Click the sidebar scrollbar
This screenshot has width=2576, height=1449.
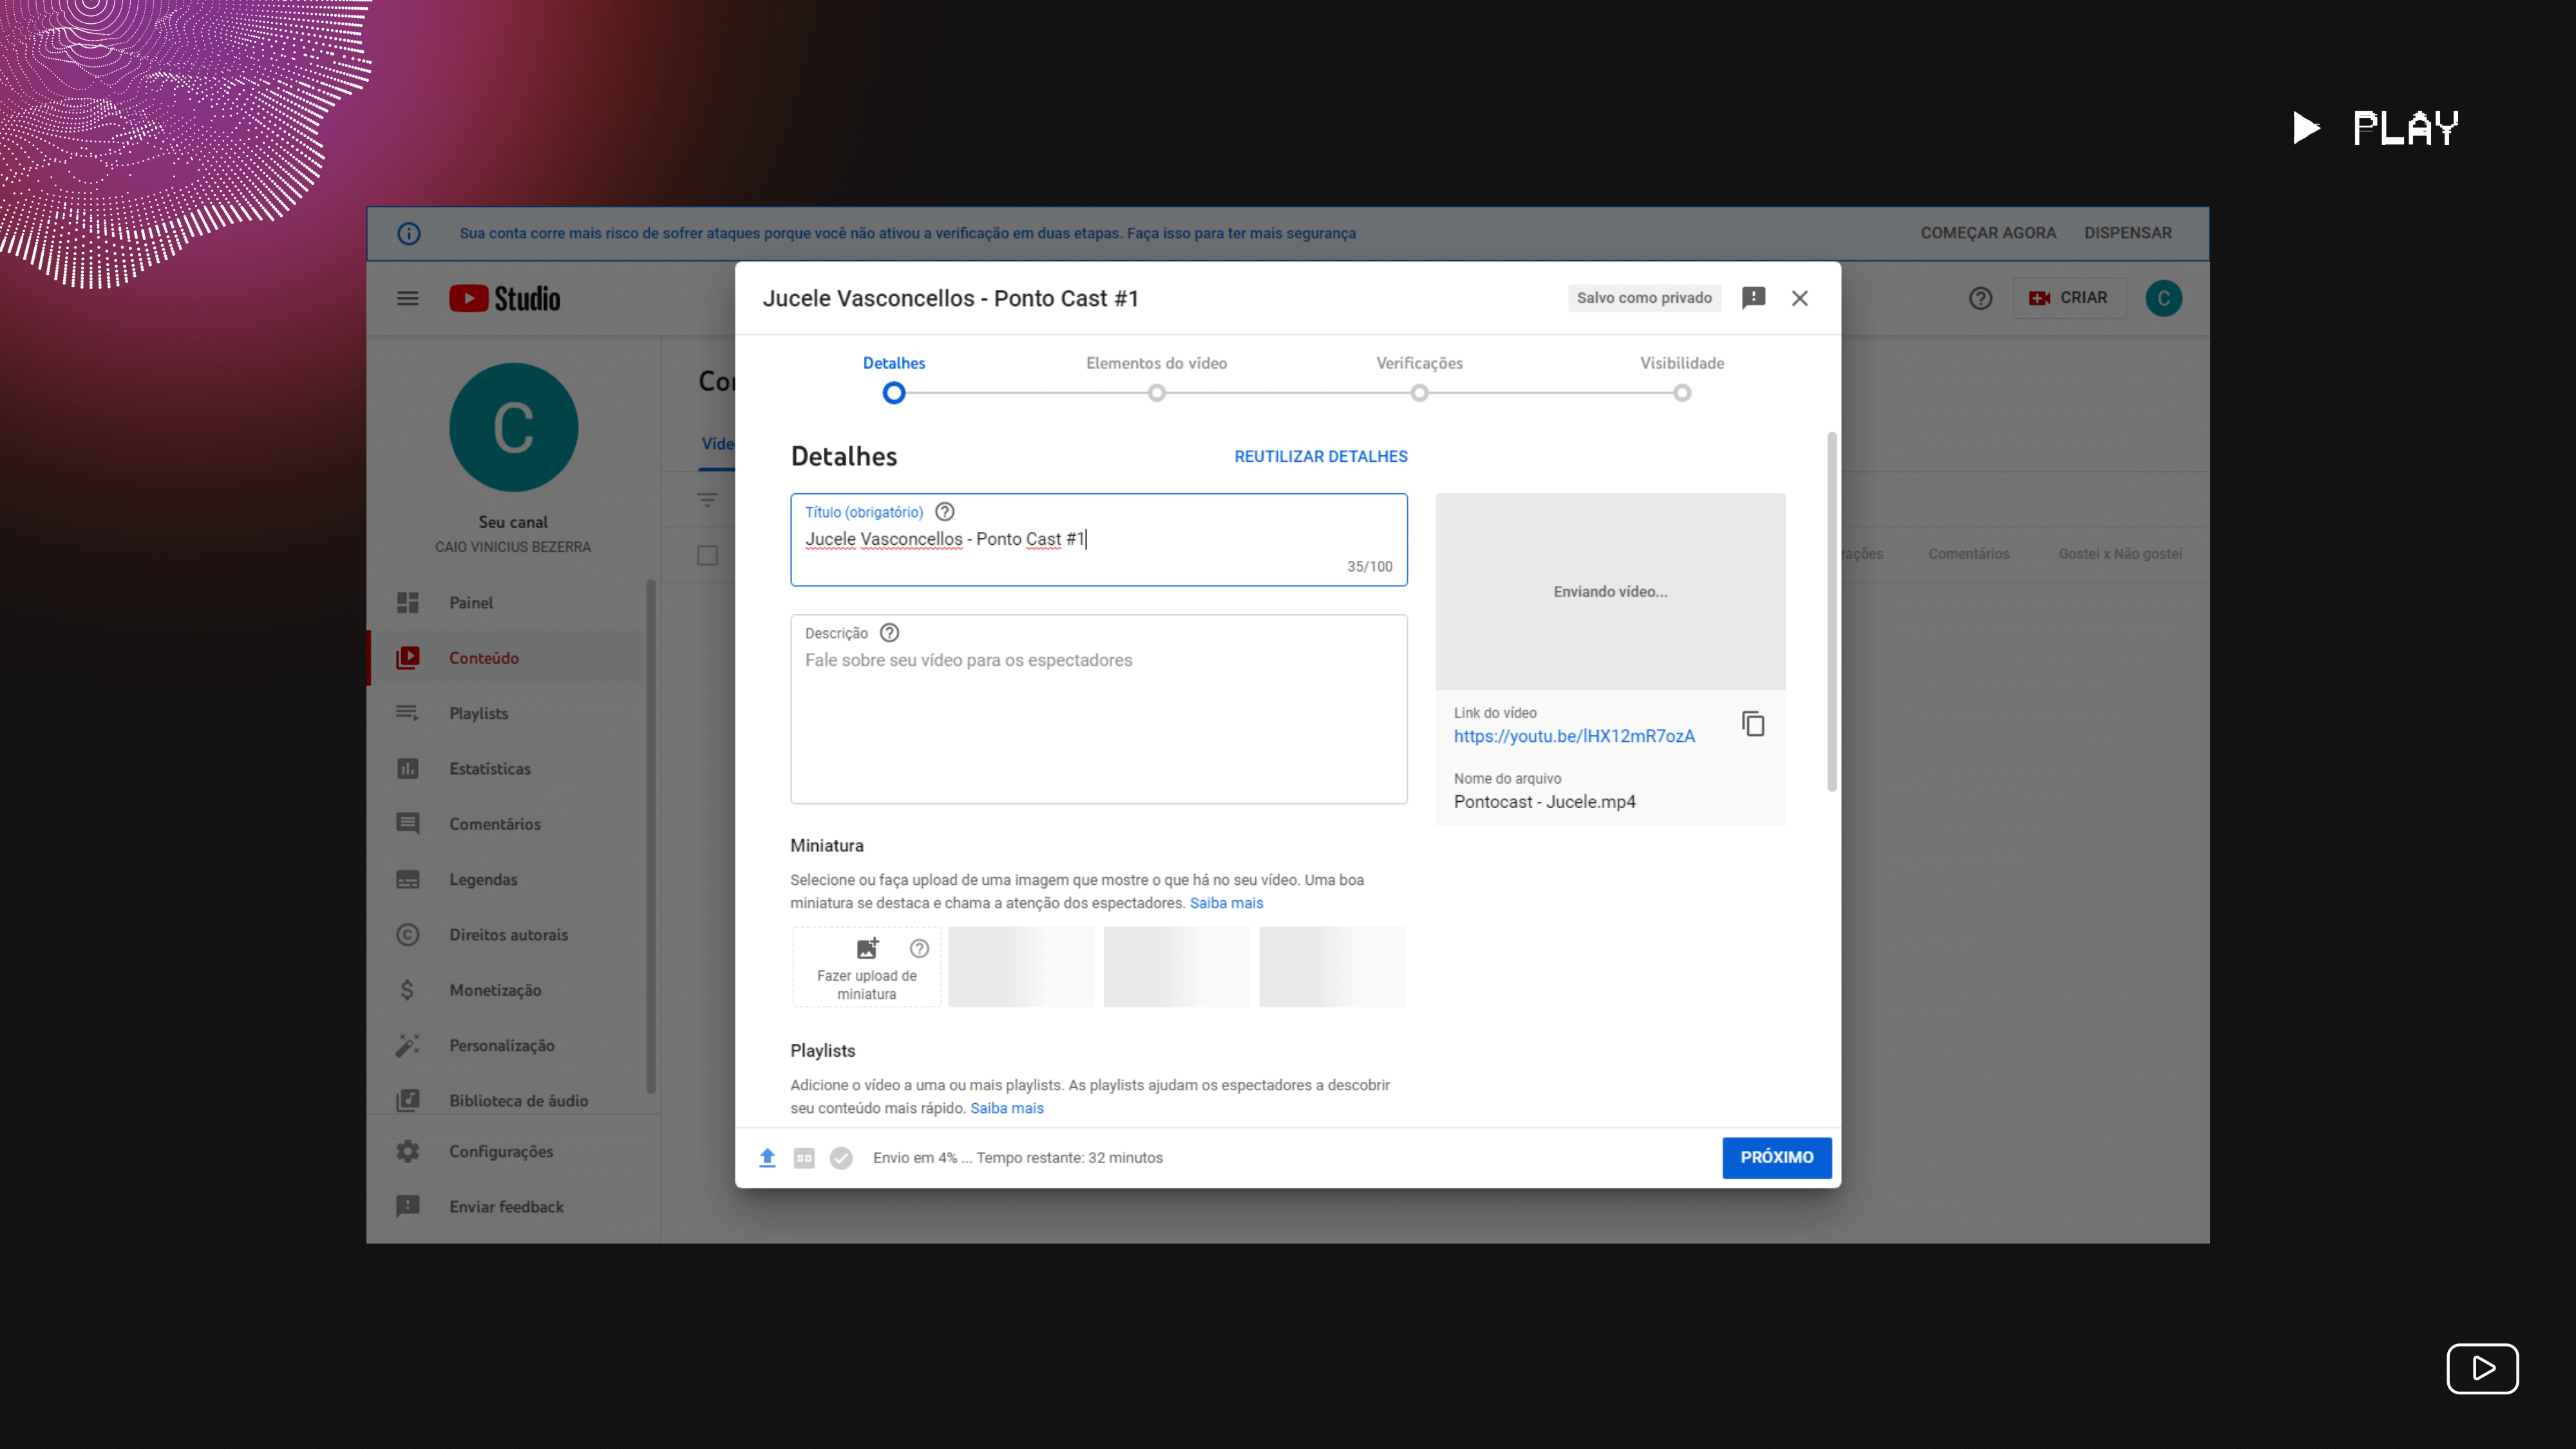pyautogui.click(x=651, y=838)
